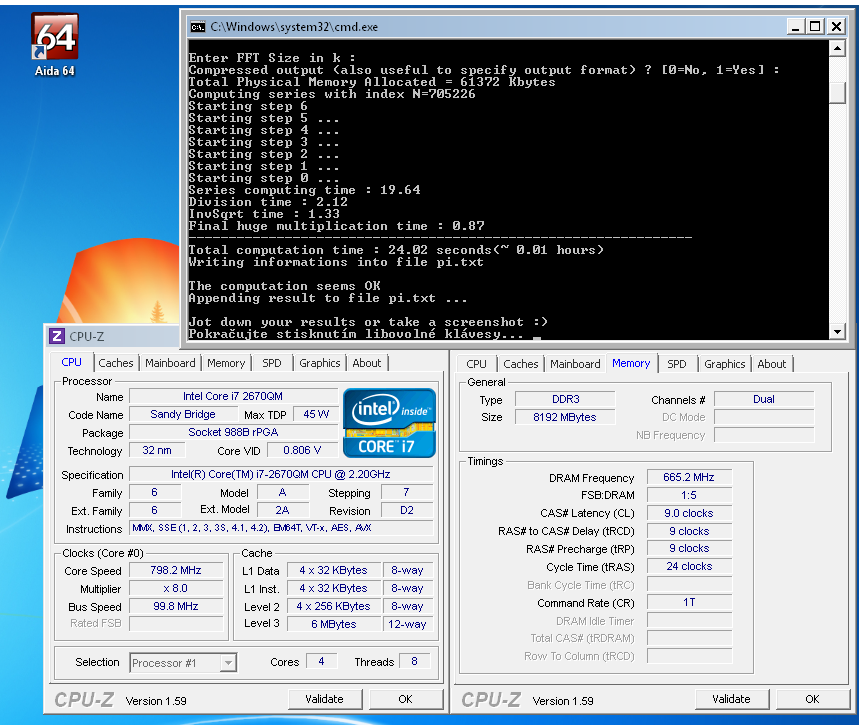Click L1 Data cache 4 x 32 KBytes
This screenshot has width=860, height=725.
coord(333,570)
